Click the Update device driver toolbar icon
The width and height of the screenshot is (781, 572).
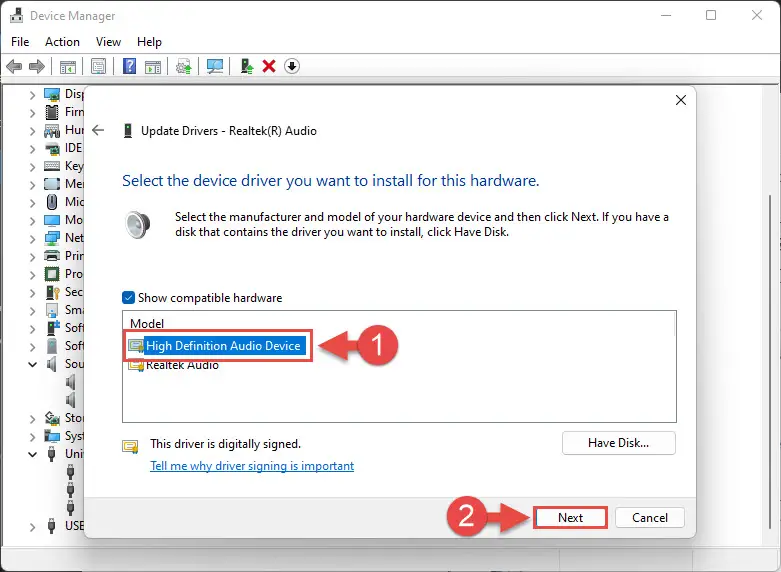183,67
